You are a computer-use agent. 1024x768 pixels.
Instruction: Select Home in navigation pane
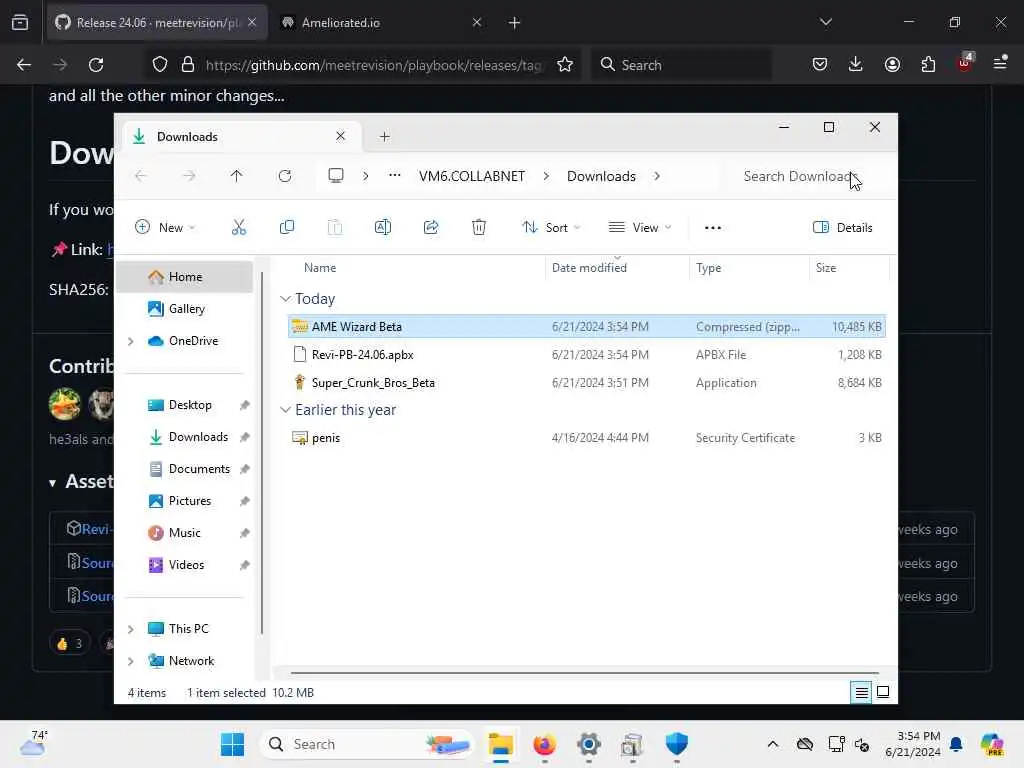tap(185, 277)
